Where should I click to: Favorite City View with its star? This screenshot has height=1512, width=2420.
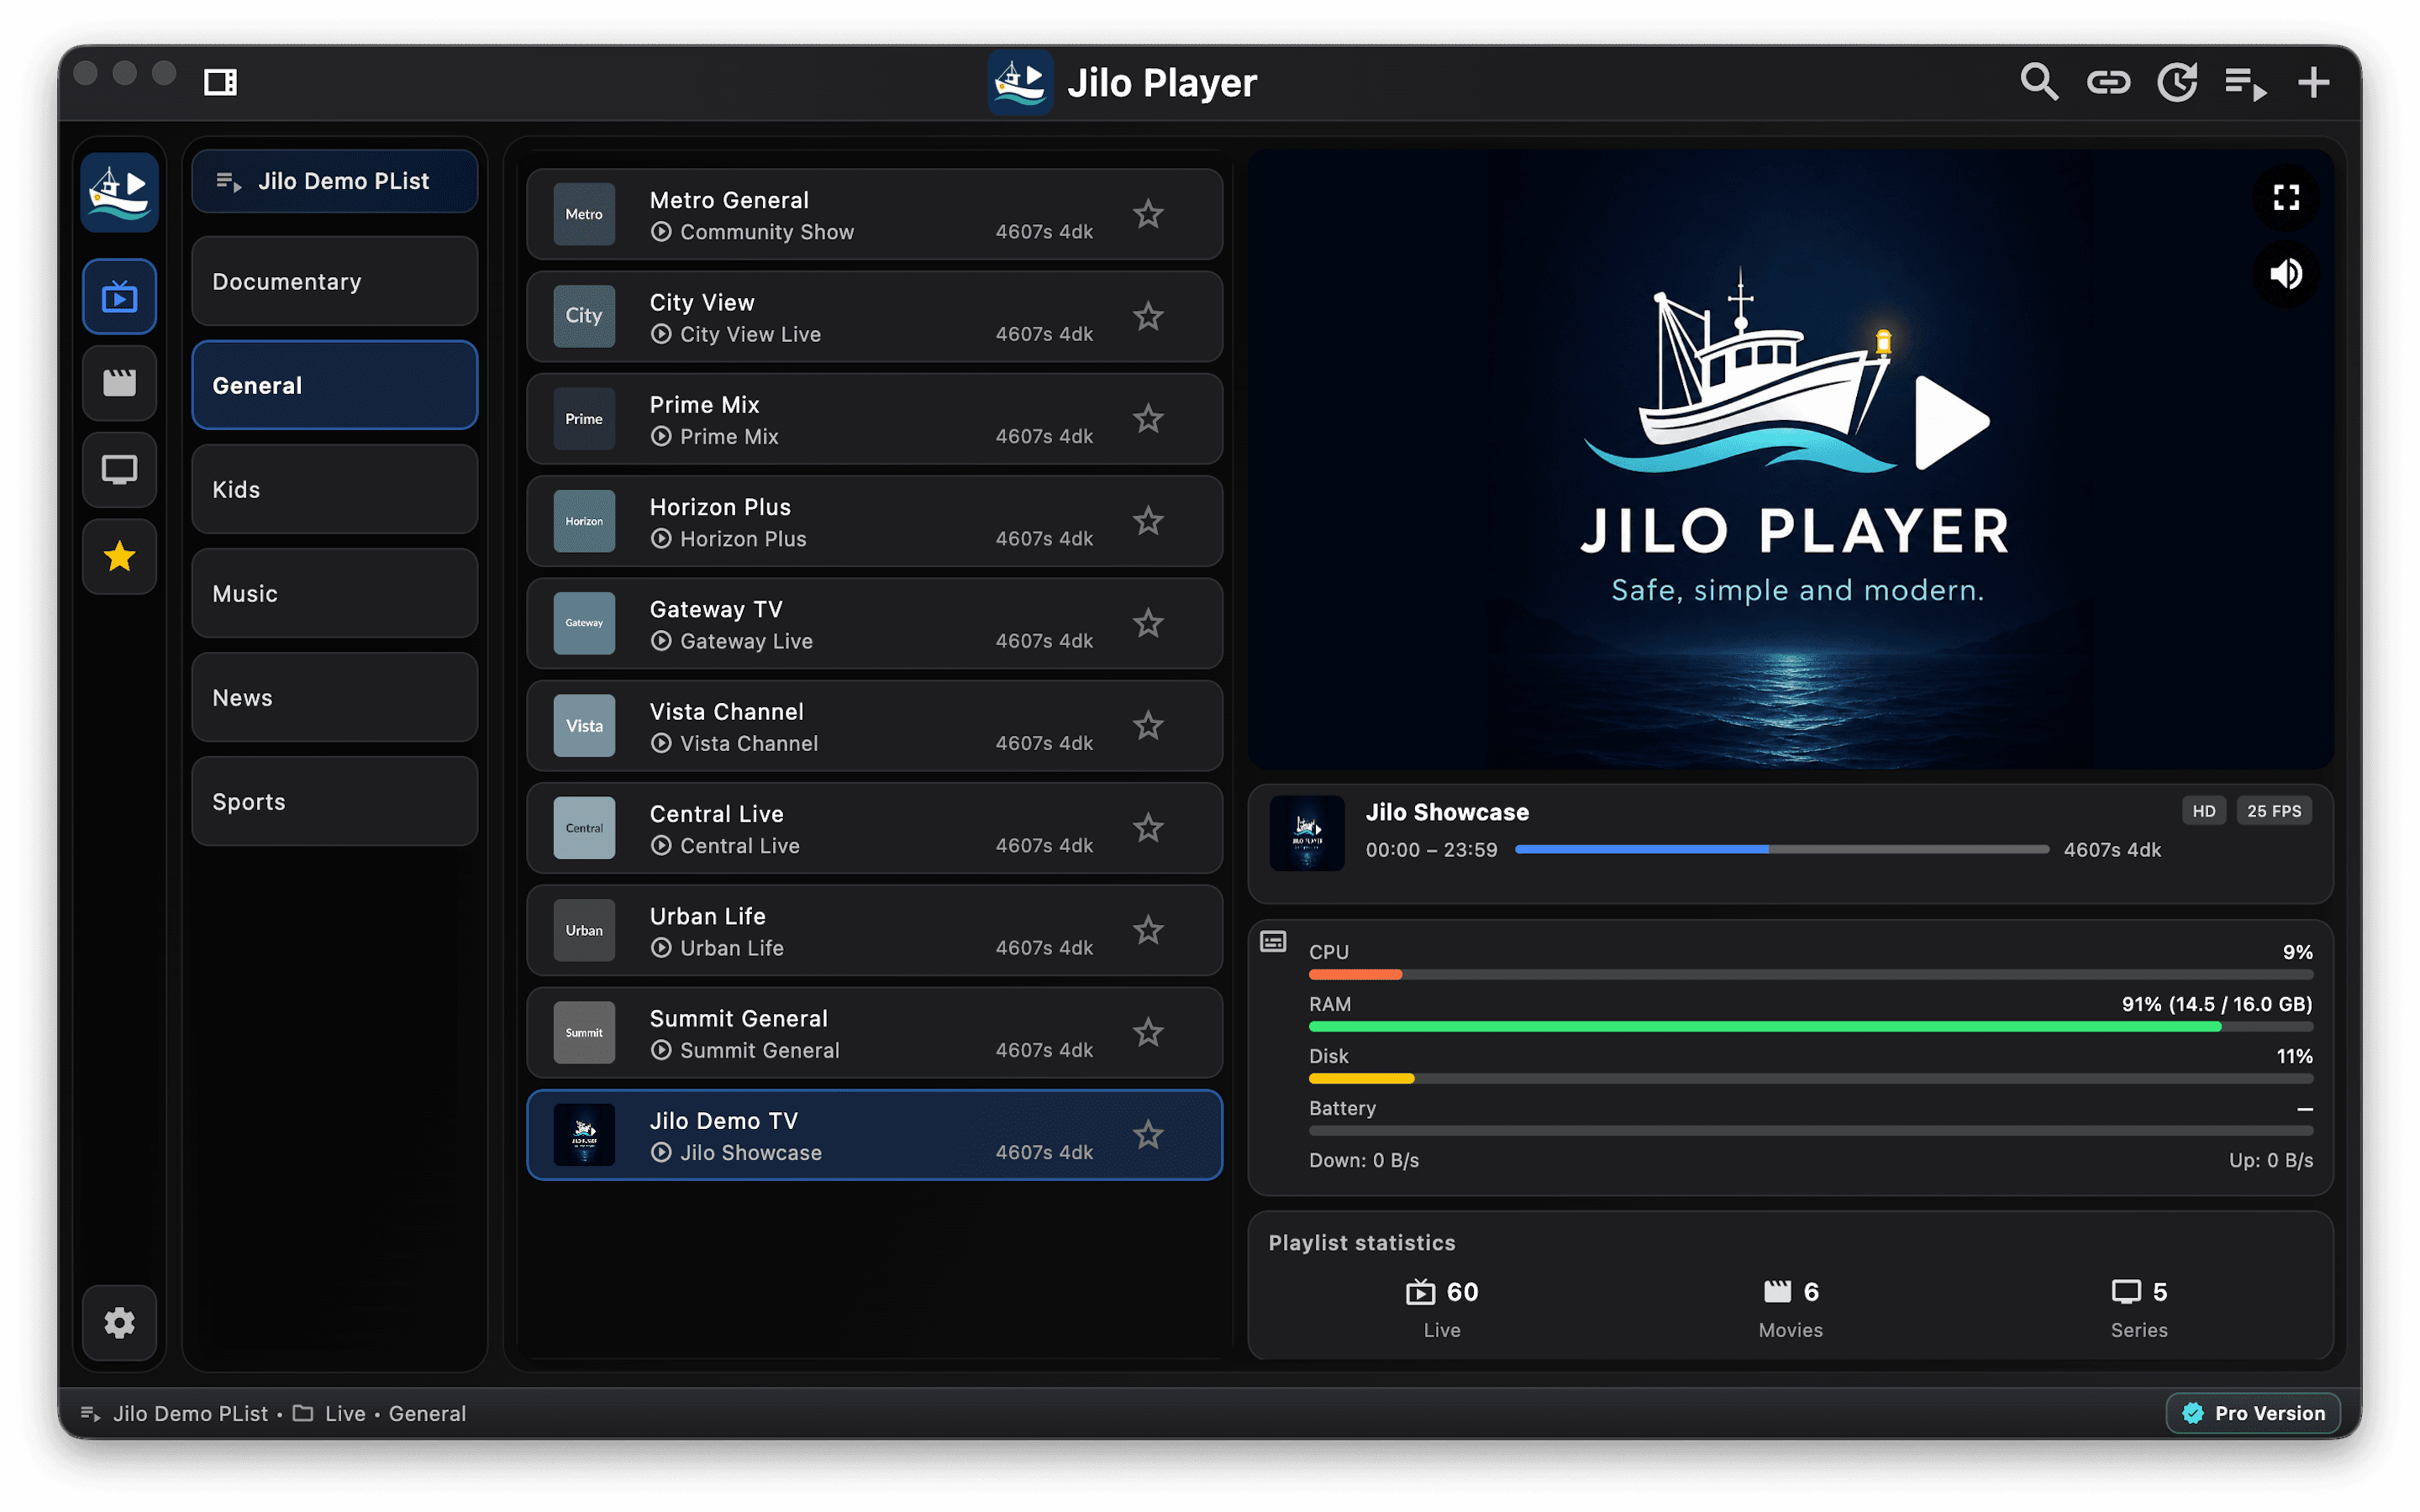click(x=1148, y=316)
